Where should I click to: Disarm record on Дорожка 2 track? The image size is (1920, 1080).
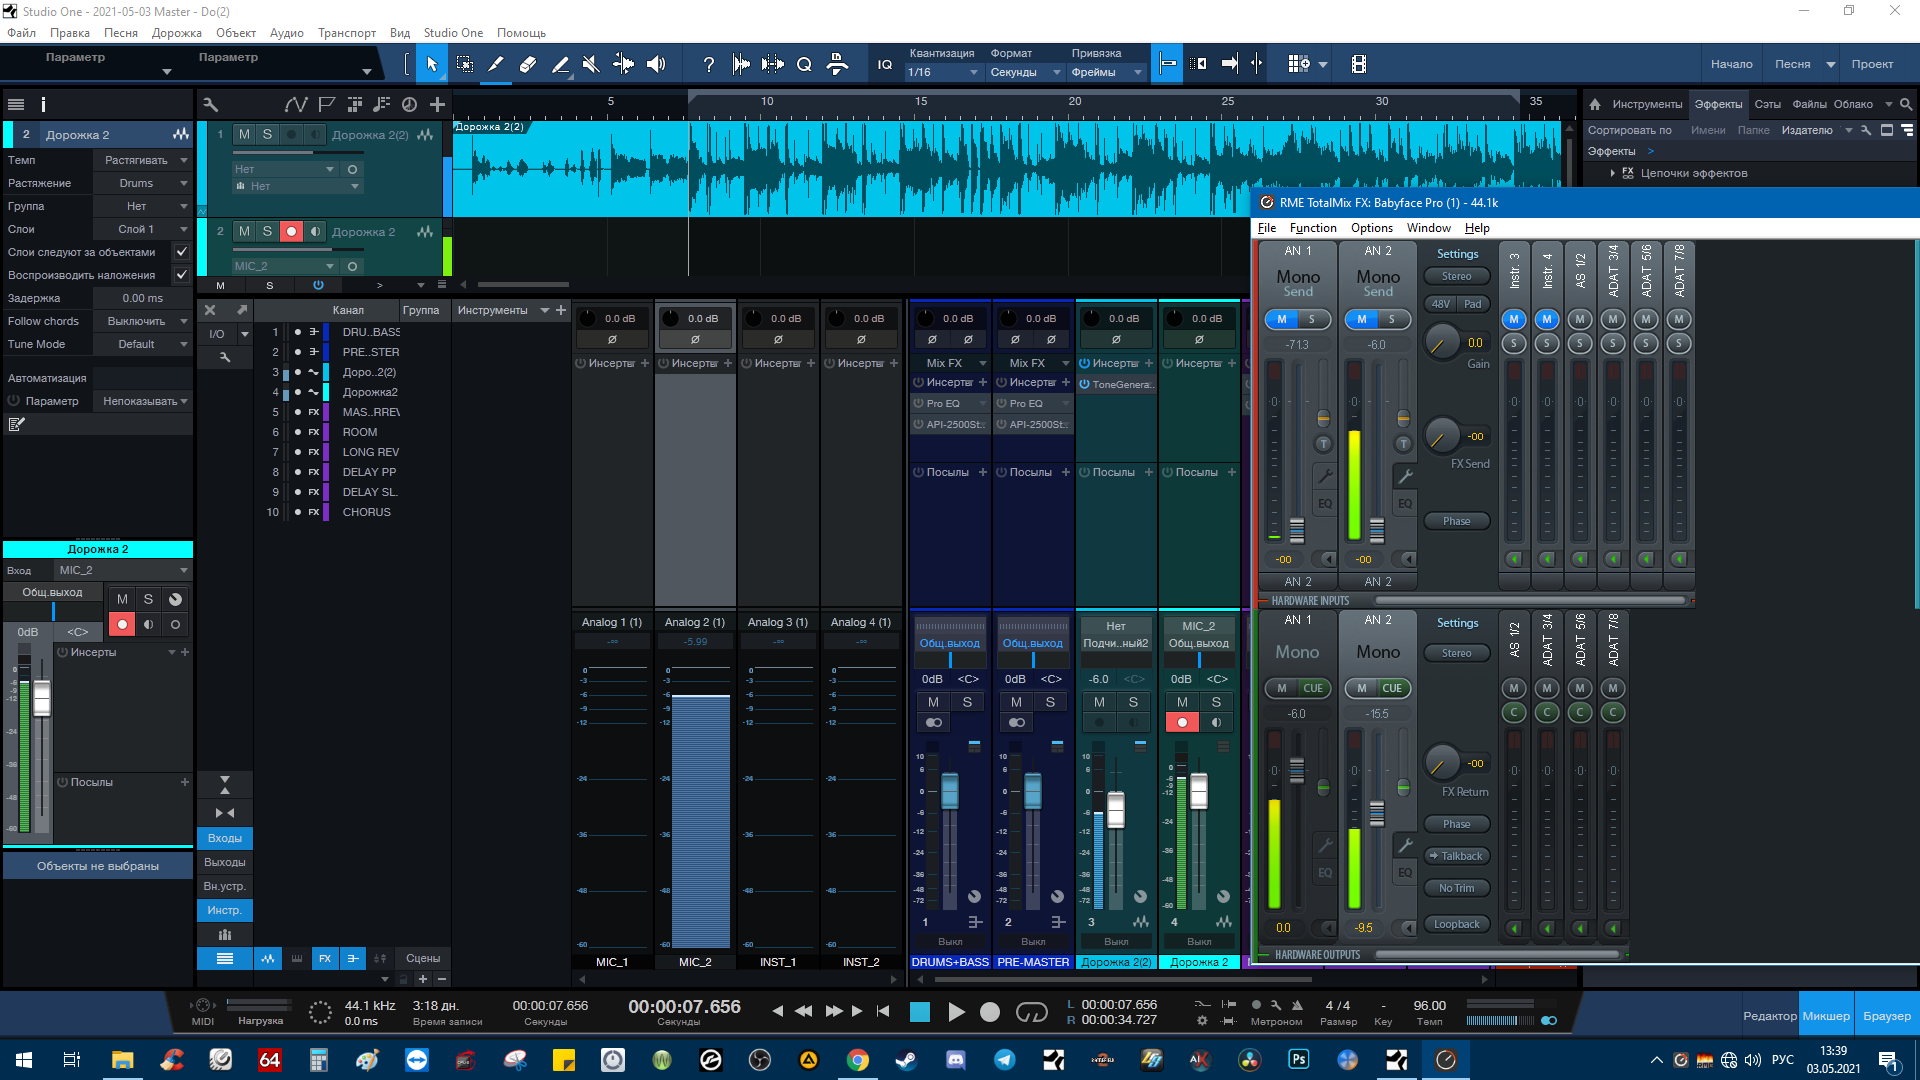291,232
